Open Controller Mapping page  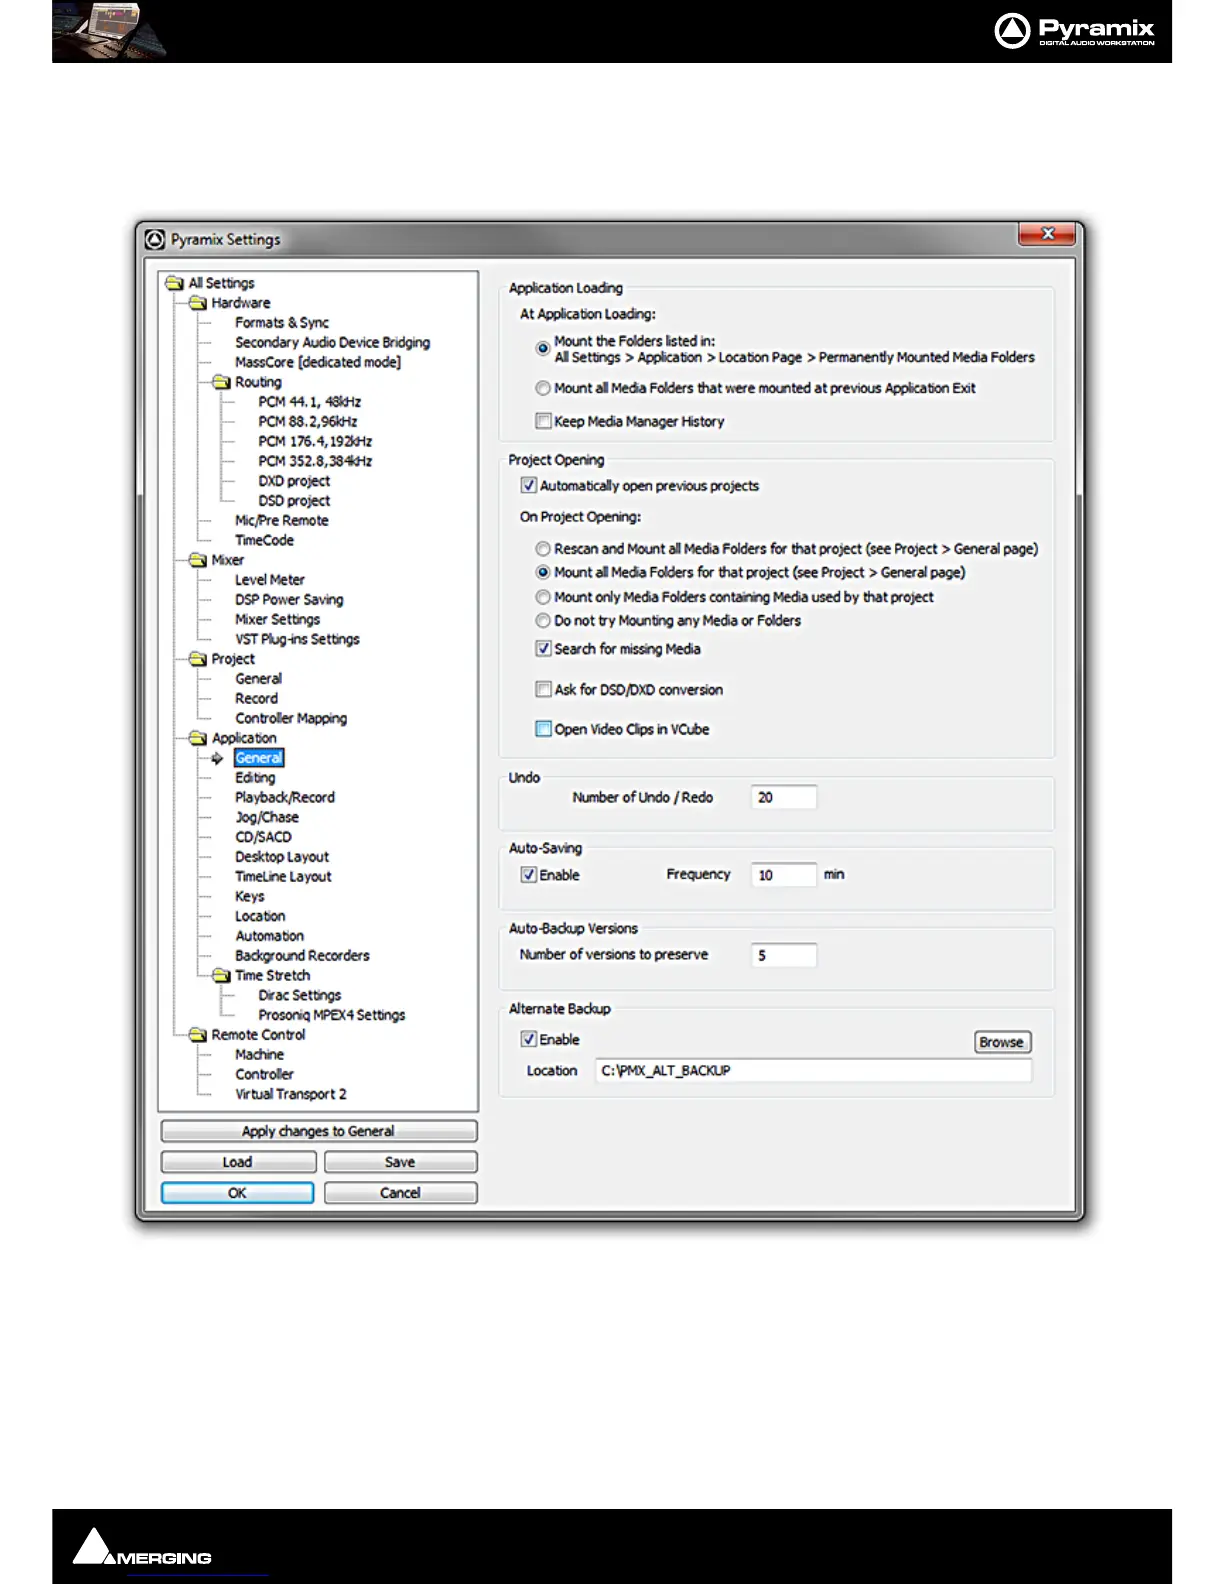291,718
